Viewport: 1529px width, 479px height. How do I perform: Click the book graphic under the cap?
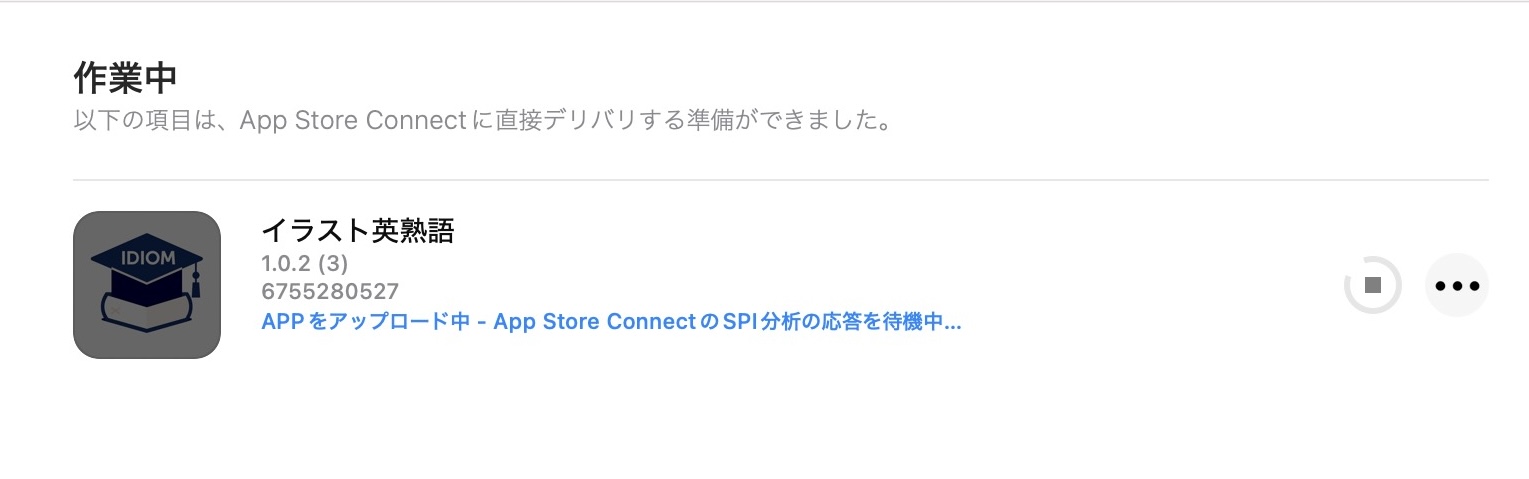point(147,313)
